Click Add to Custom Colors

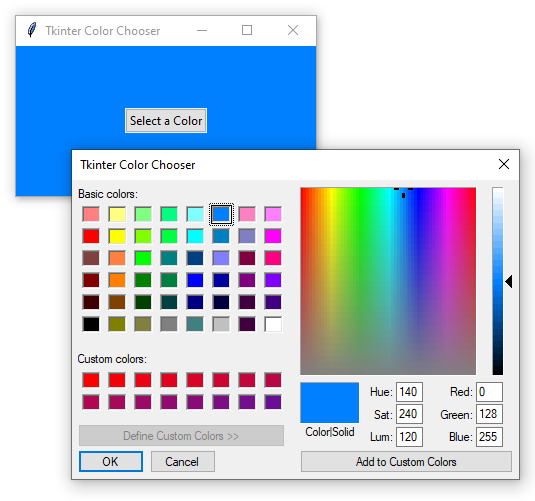(x=406, y=461)
